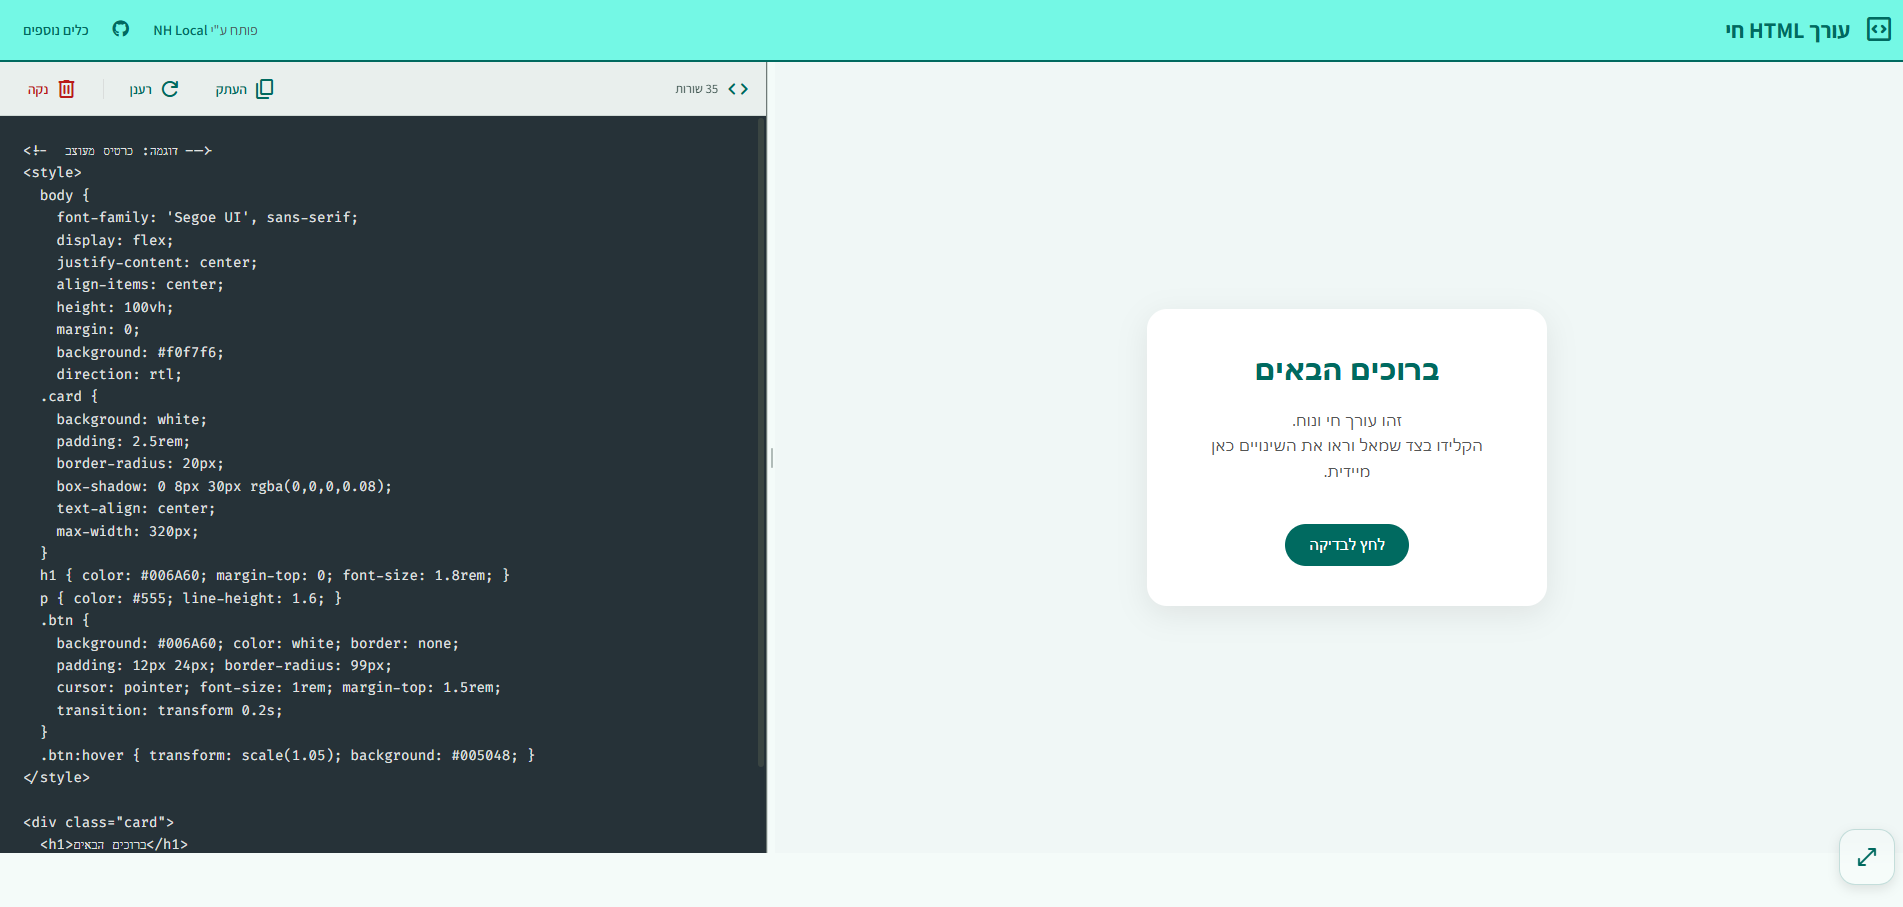Click the 'עורך HTML חי' page title
The width and height of the screenshot is (1903, 907).
[x=1787, y=30]
